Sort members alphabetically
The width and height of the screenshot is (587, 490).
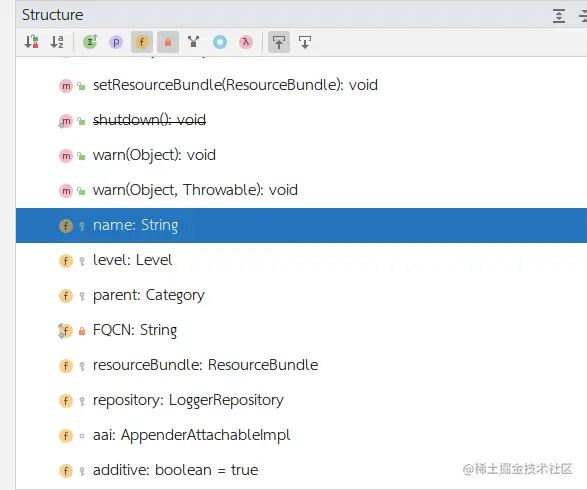coord(57,42)
